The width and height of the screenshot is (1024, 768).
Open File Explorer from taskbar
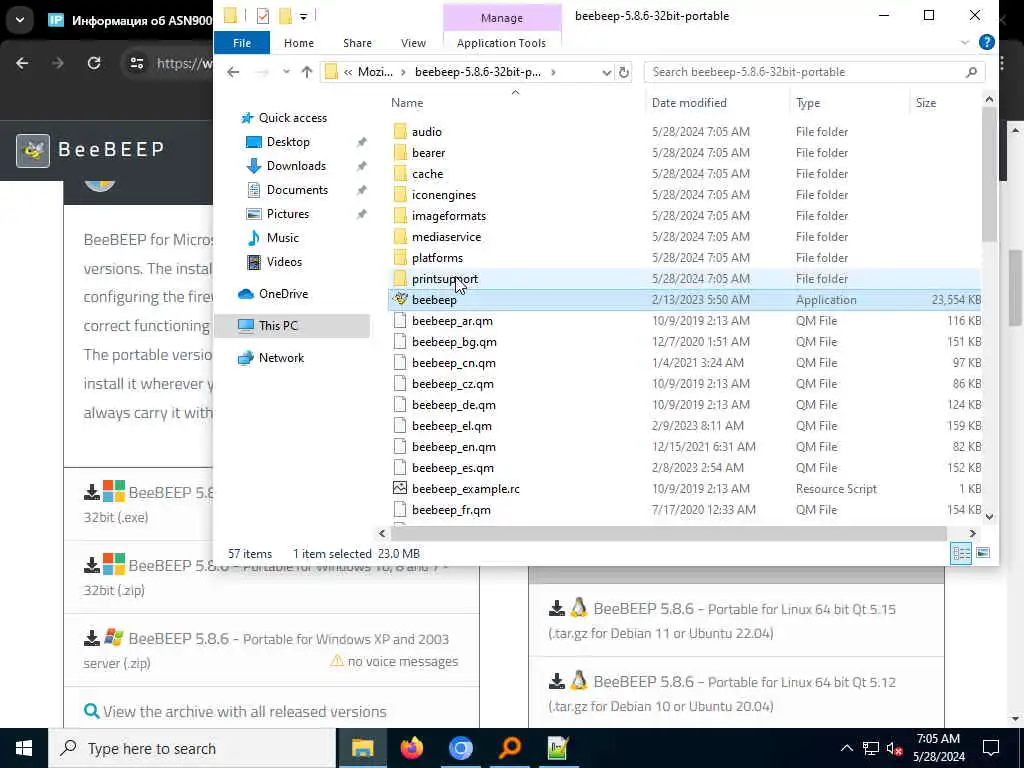coord(362,748)
